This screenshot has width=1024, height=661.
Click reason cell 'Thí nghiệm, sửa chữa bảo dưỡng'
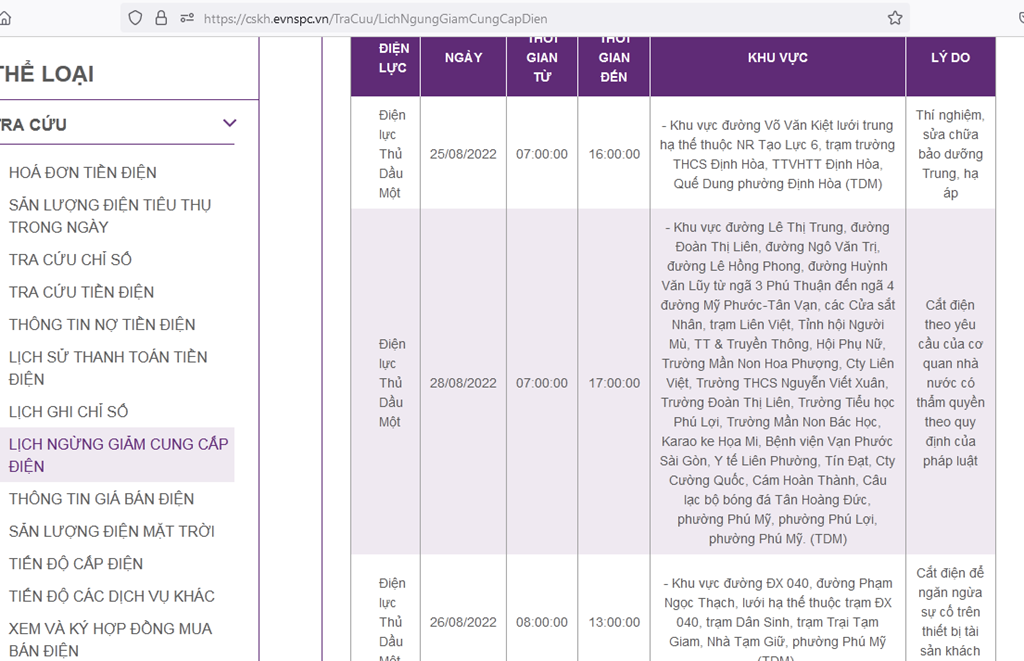950,154
